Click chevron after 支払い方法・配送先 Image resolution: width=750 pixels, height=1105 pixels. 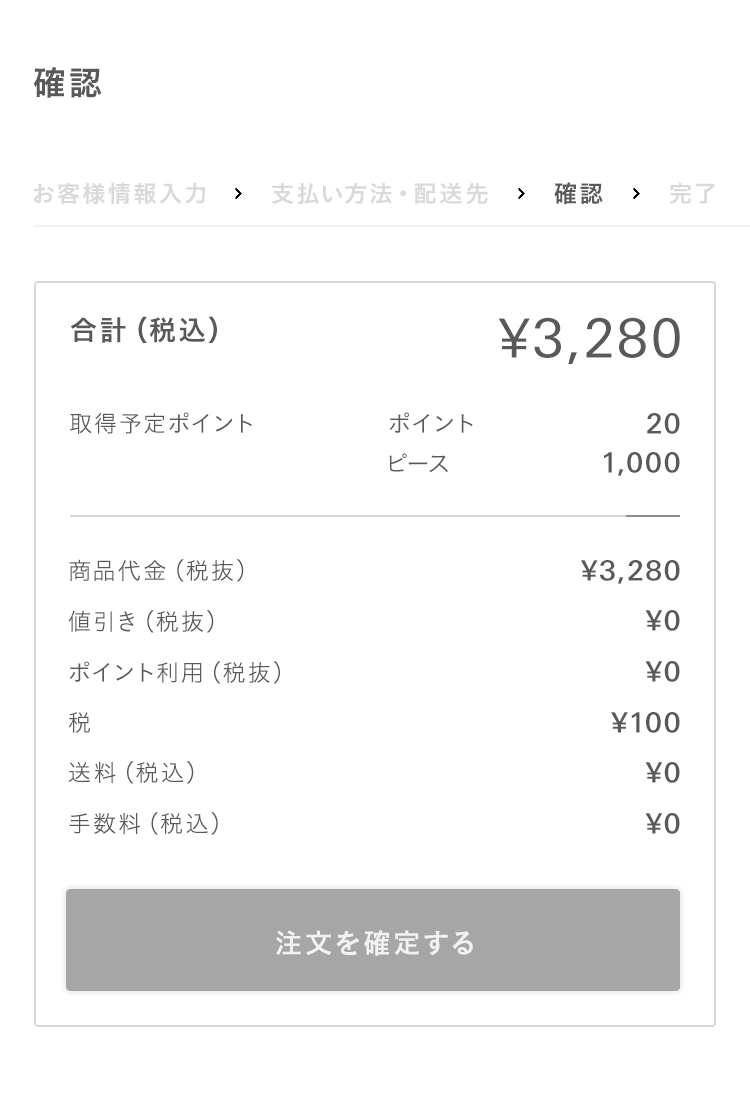[x=522, y=194]
